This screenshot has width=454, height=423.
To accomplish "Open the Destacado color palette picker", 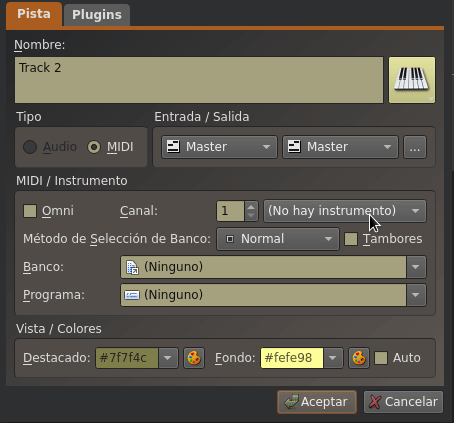I will click(194, 358).
